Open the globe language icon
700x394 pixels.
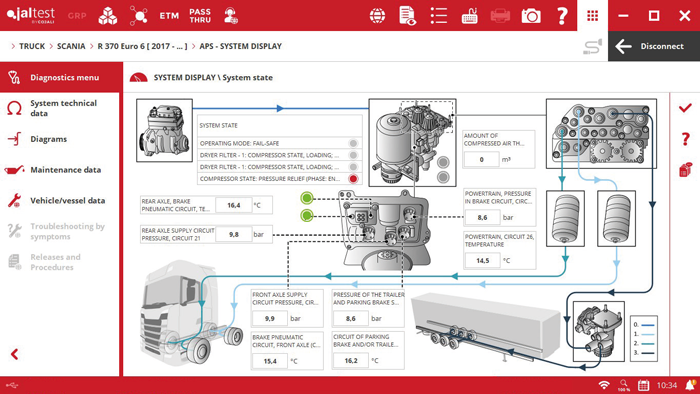click(377, 16)
